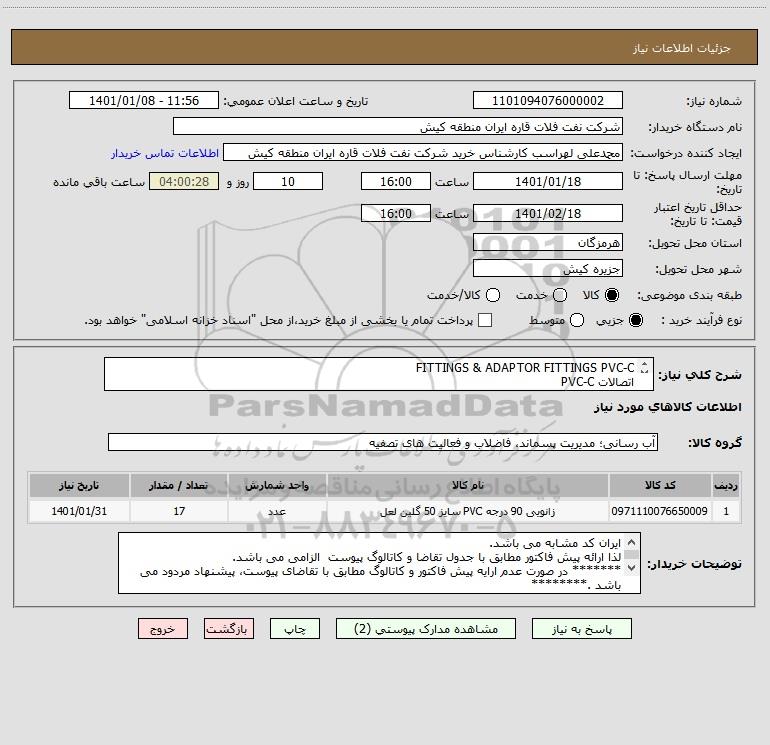Click the general description text 'FITTINGS & ADAPTOR FITTINGS PVC-C'
Viewport: 770px width, 745px height.
click(525, 368)
